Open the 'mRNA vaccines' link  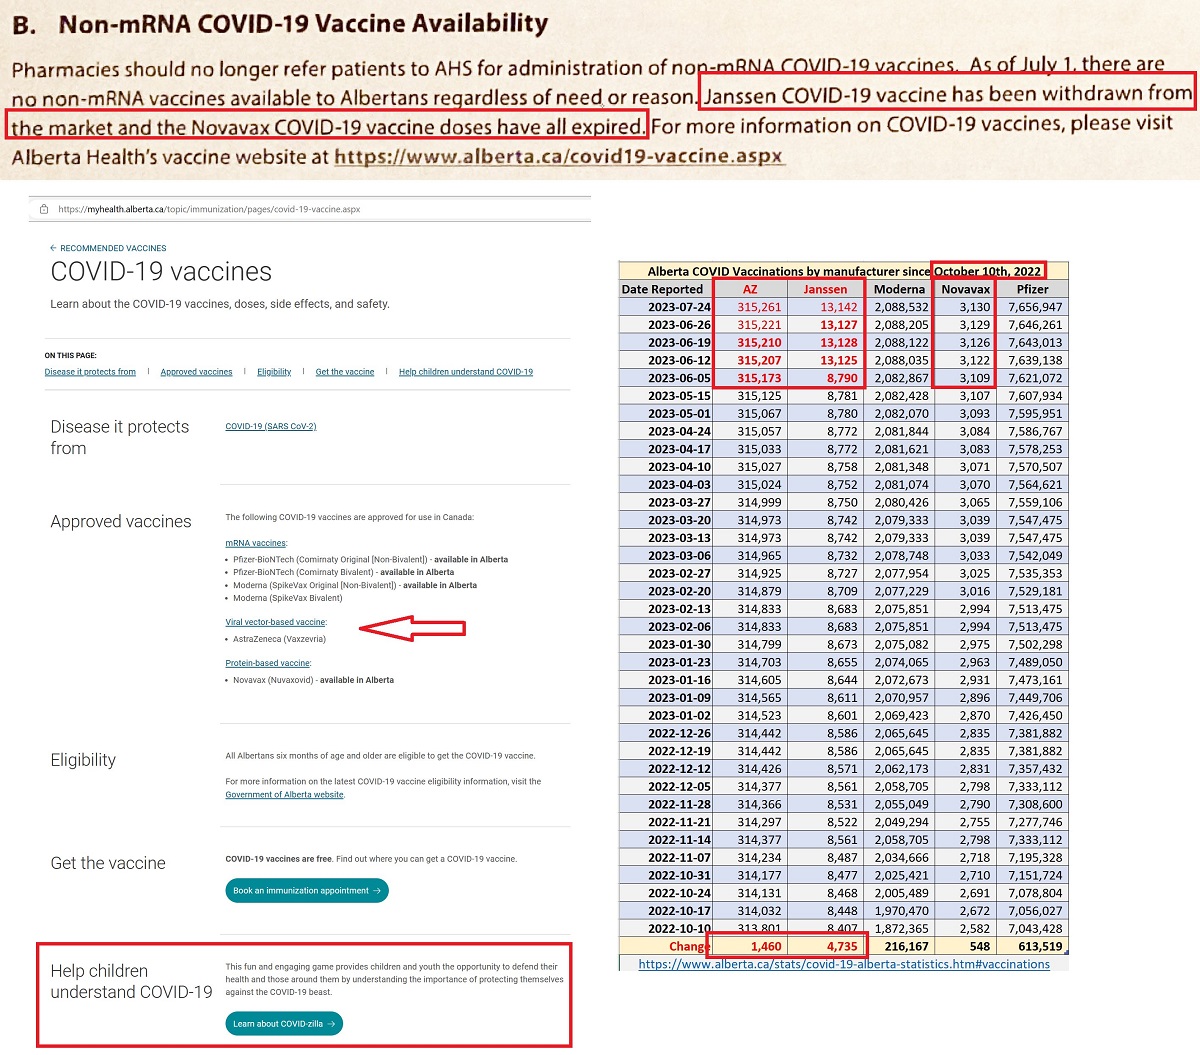tap(255, 543)
